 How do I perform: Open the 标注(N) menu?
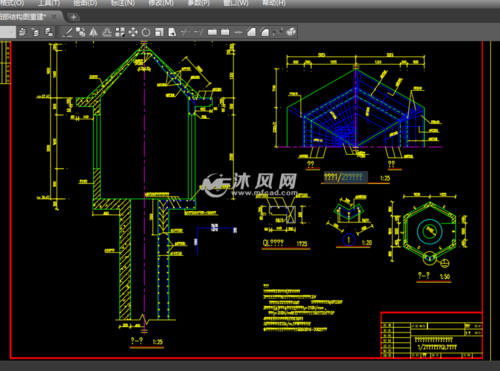(123, 3)
